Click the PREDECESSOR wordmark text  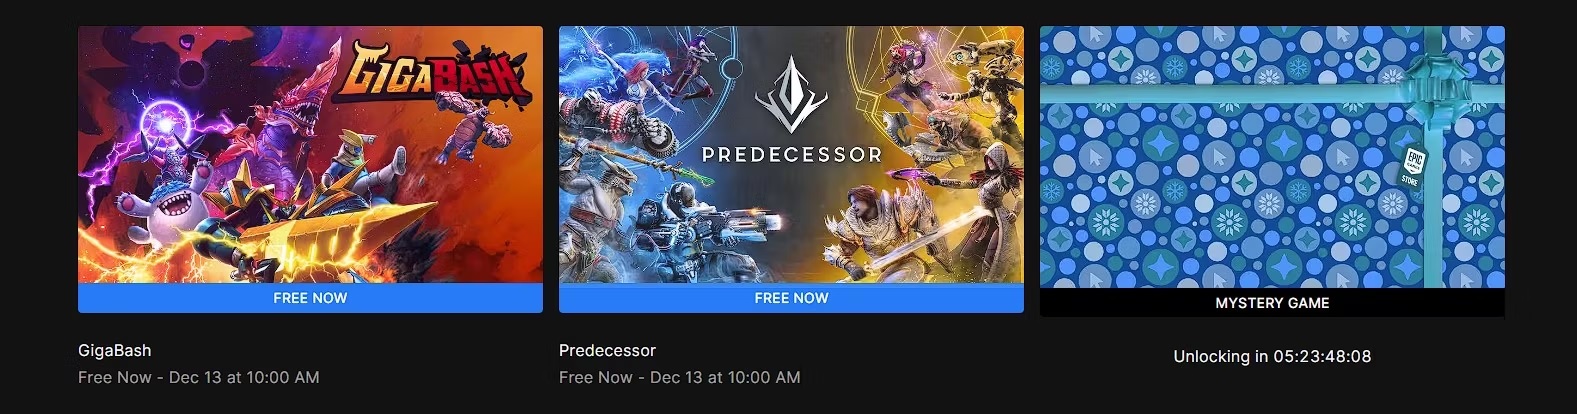(791, 155)
